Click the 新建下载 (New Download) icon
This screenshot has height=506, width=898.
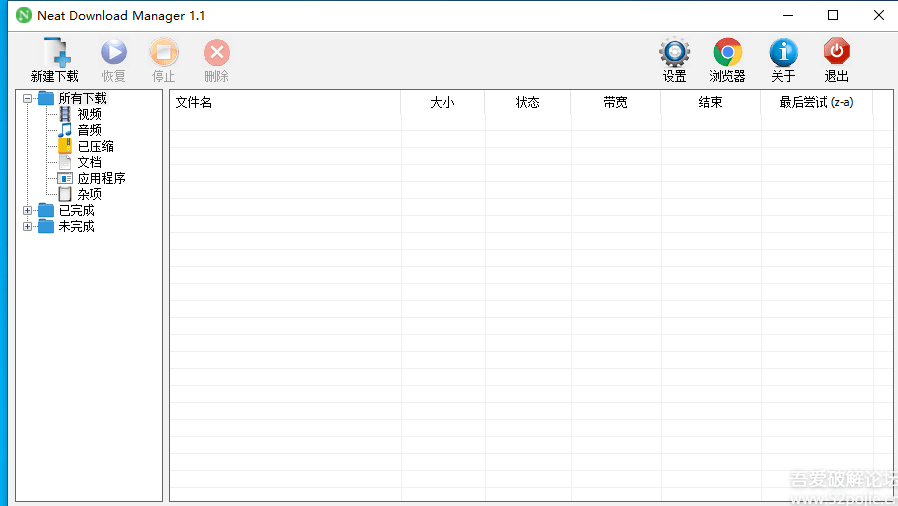[x=55, y=54]
